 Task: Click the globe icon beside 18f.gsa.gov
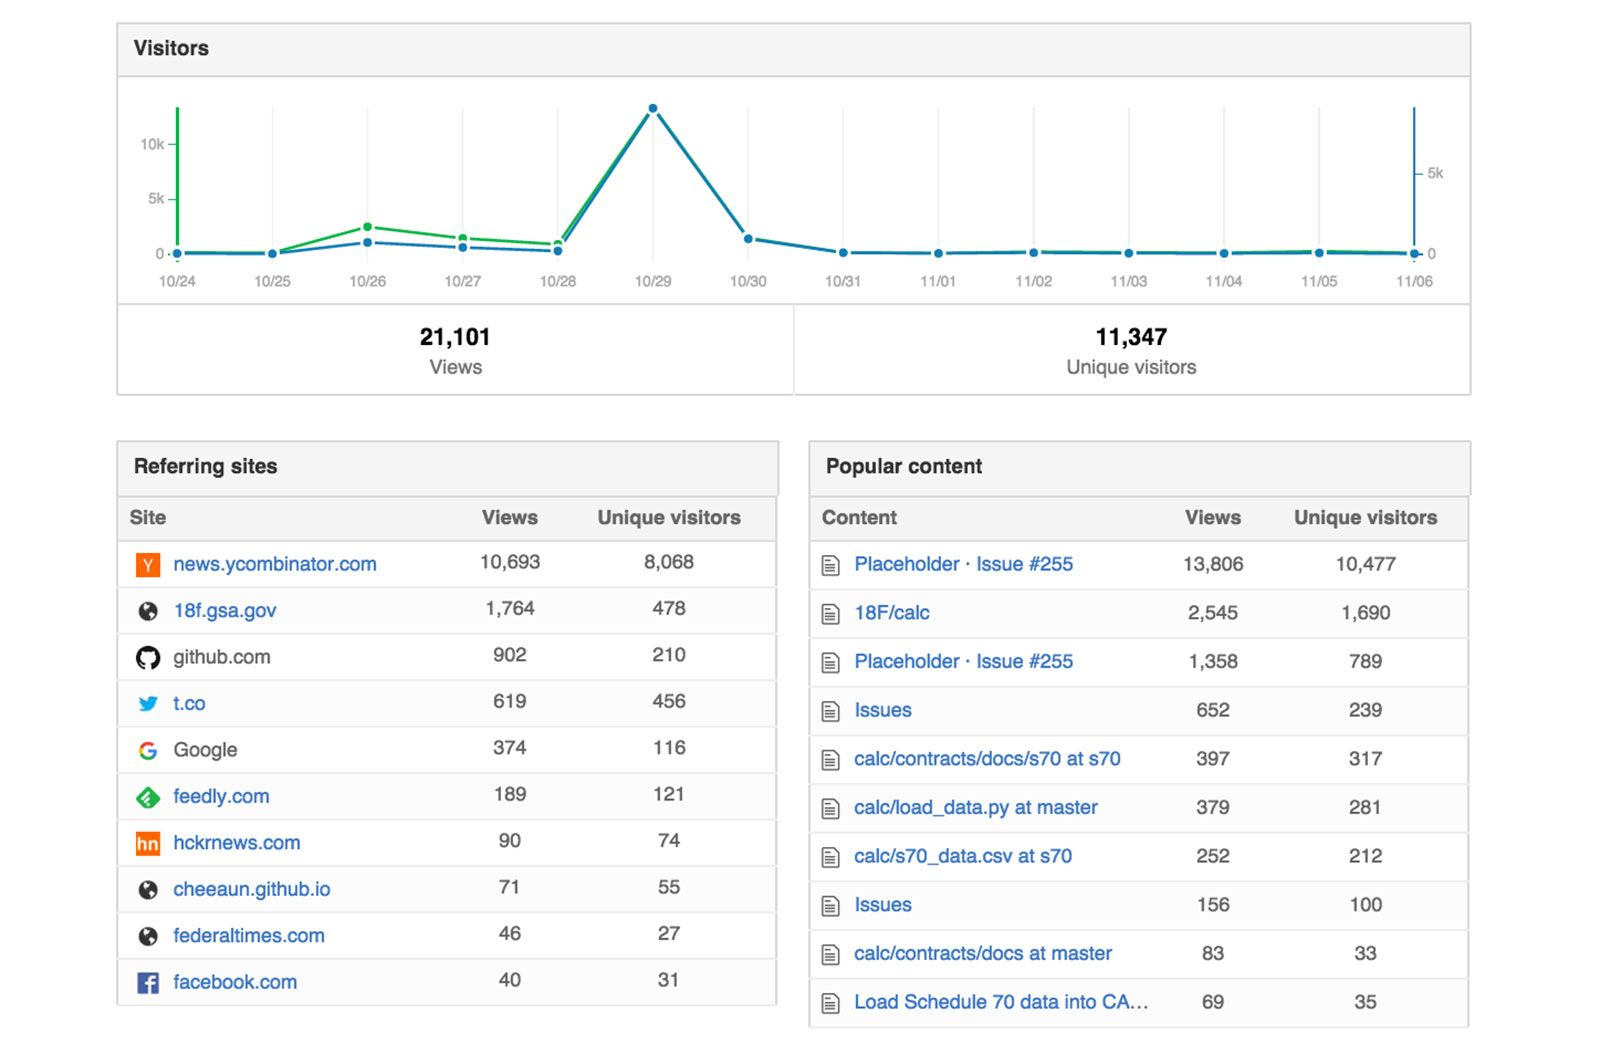coord(148,611)
